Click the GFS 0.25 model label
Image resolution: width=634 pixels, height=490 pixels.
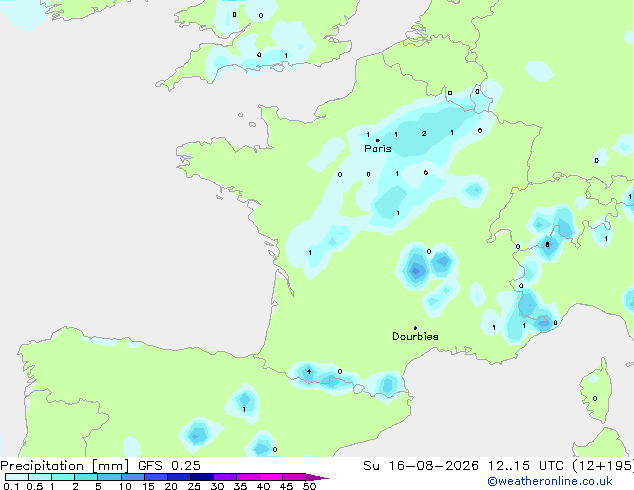pos(169,466)
